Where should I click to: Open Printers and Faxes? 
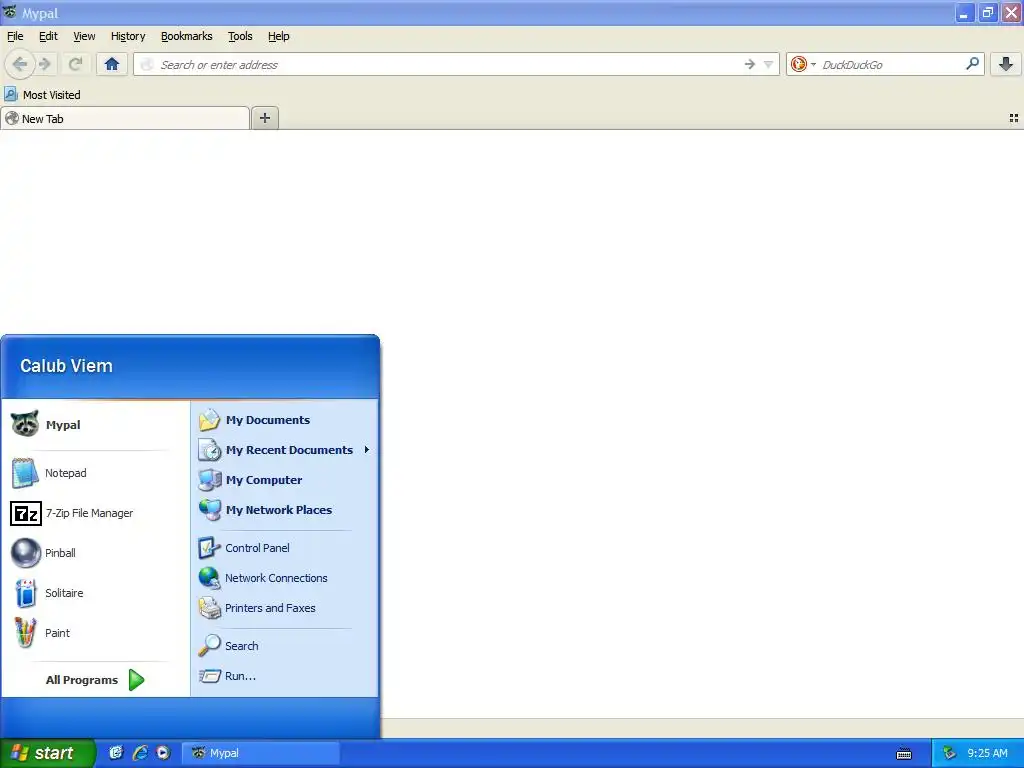point(284,608)
